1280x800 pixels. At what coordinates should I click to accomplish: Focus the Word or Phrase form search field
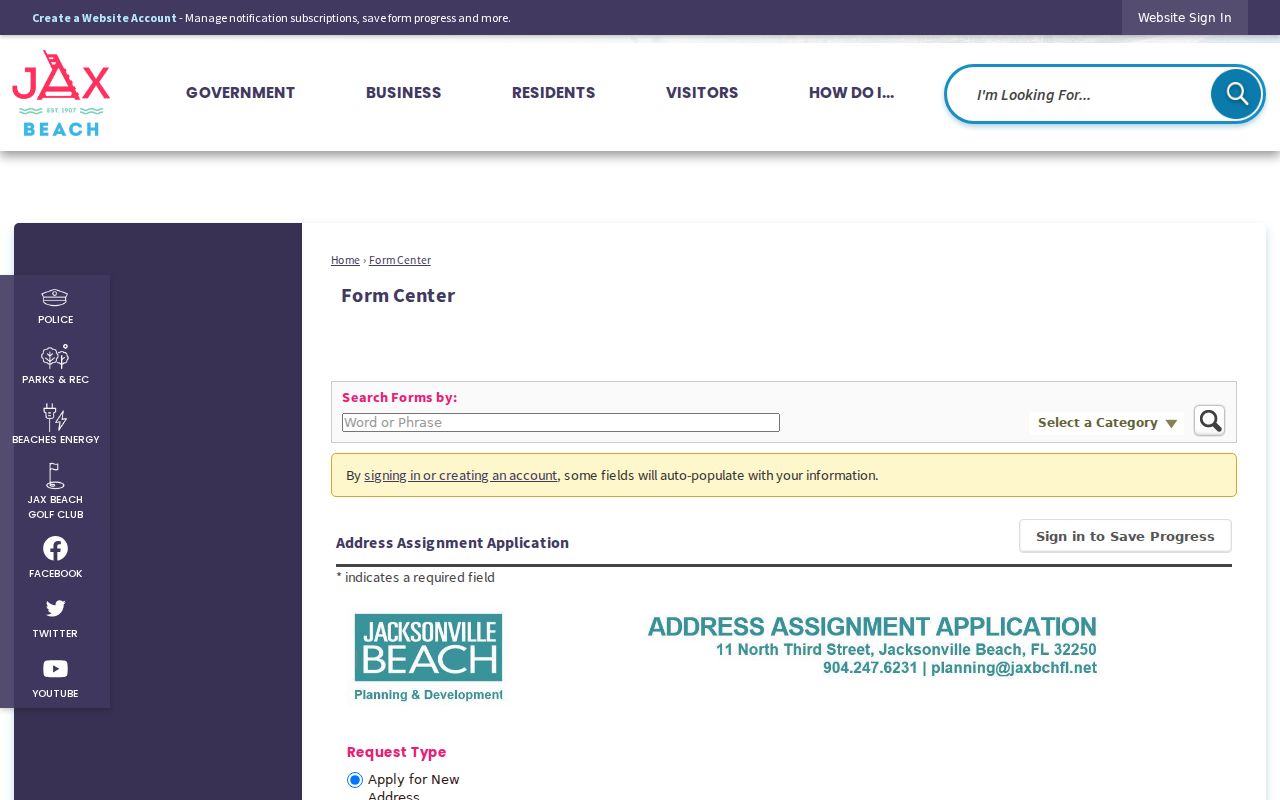pos(560,423)
